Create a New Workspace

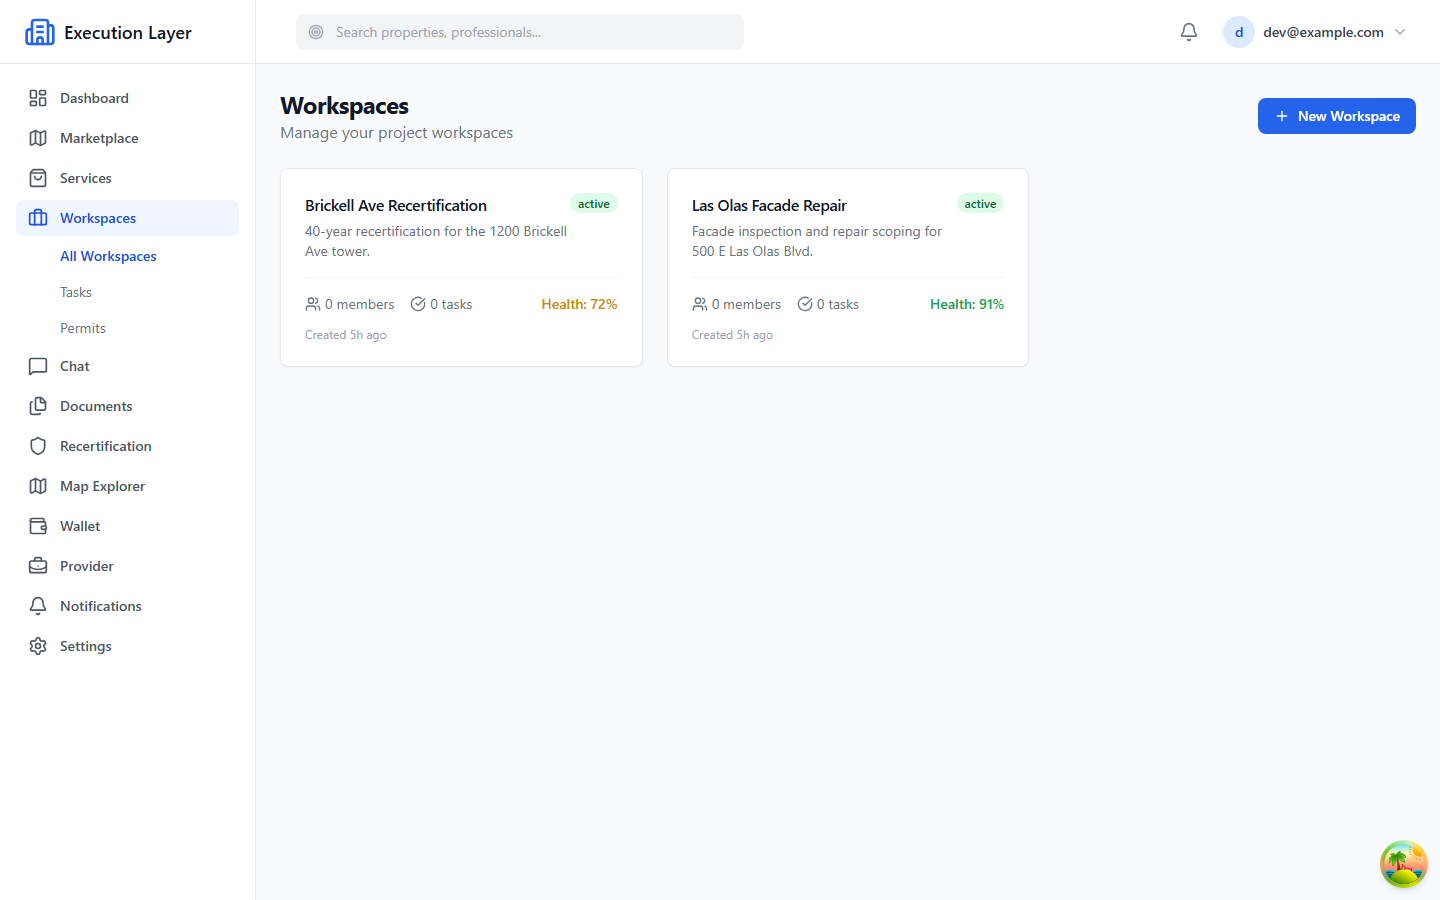[x=1337, y=116]
